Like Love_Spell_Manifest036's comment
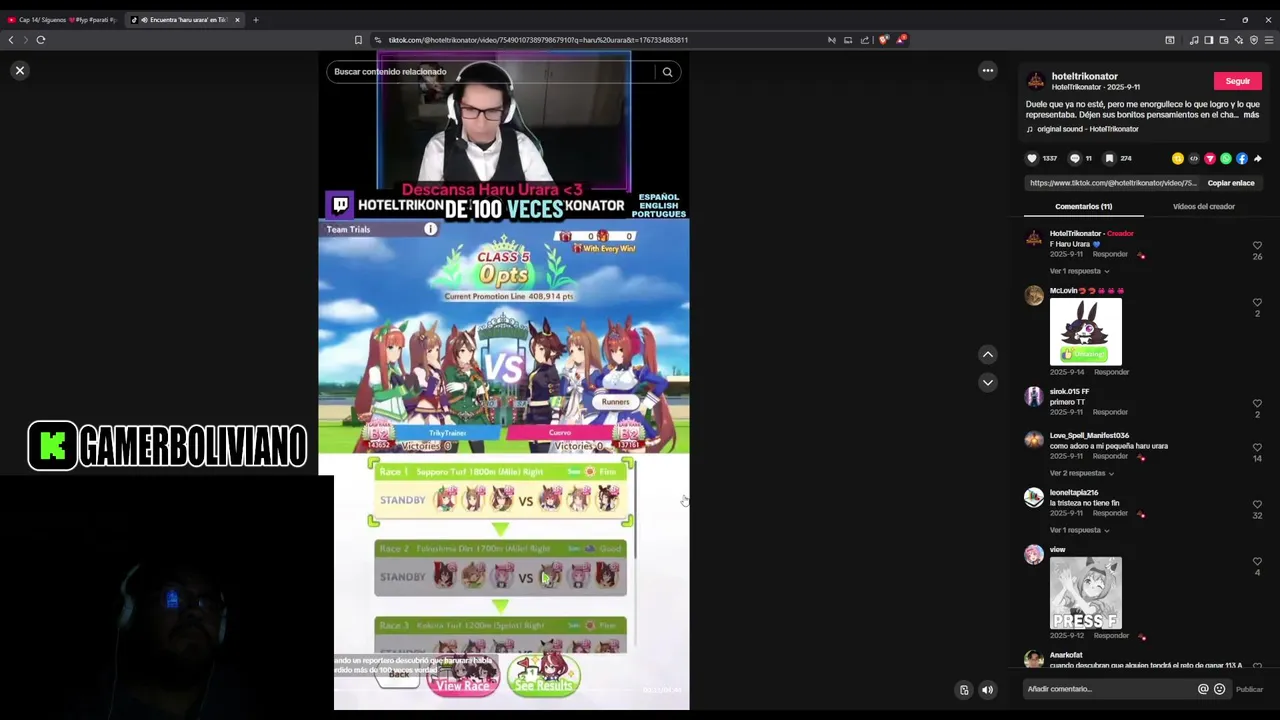 pyautogui.click(x=1257, y=447)
